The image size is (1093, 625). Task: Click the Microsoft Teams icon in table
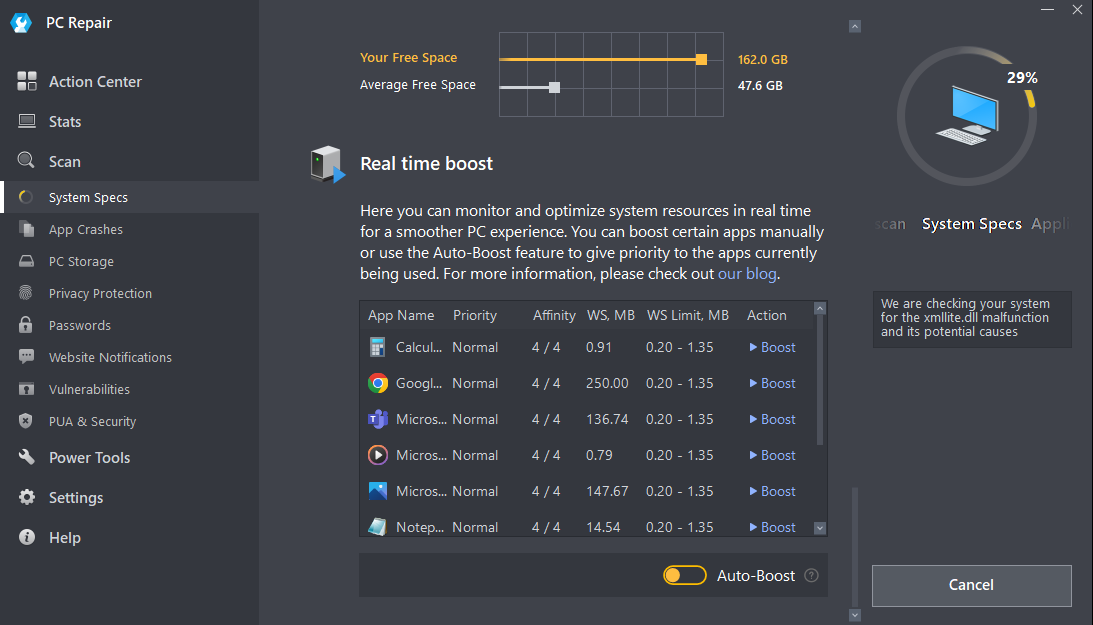[x=378, y=419]
